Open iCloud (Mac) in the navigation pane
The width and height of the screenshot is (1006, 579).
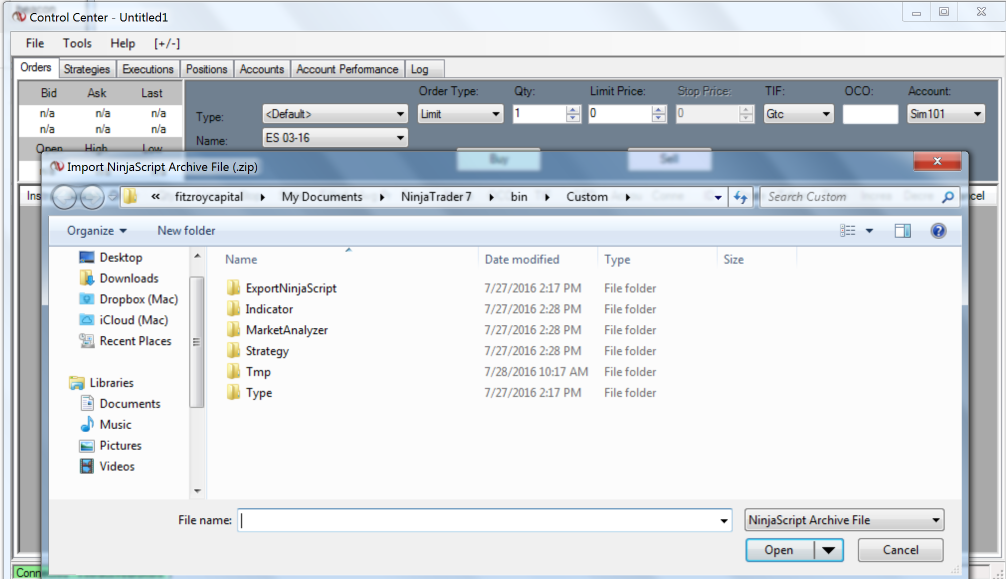pos(123,320)
